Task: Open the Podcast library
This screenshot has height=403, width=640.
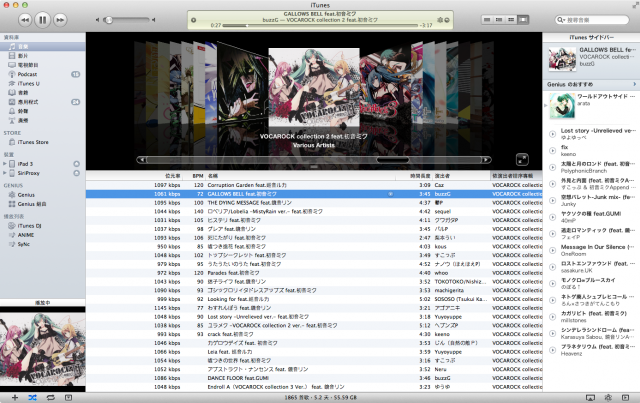Action: [x=42, y=74]
